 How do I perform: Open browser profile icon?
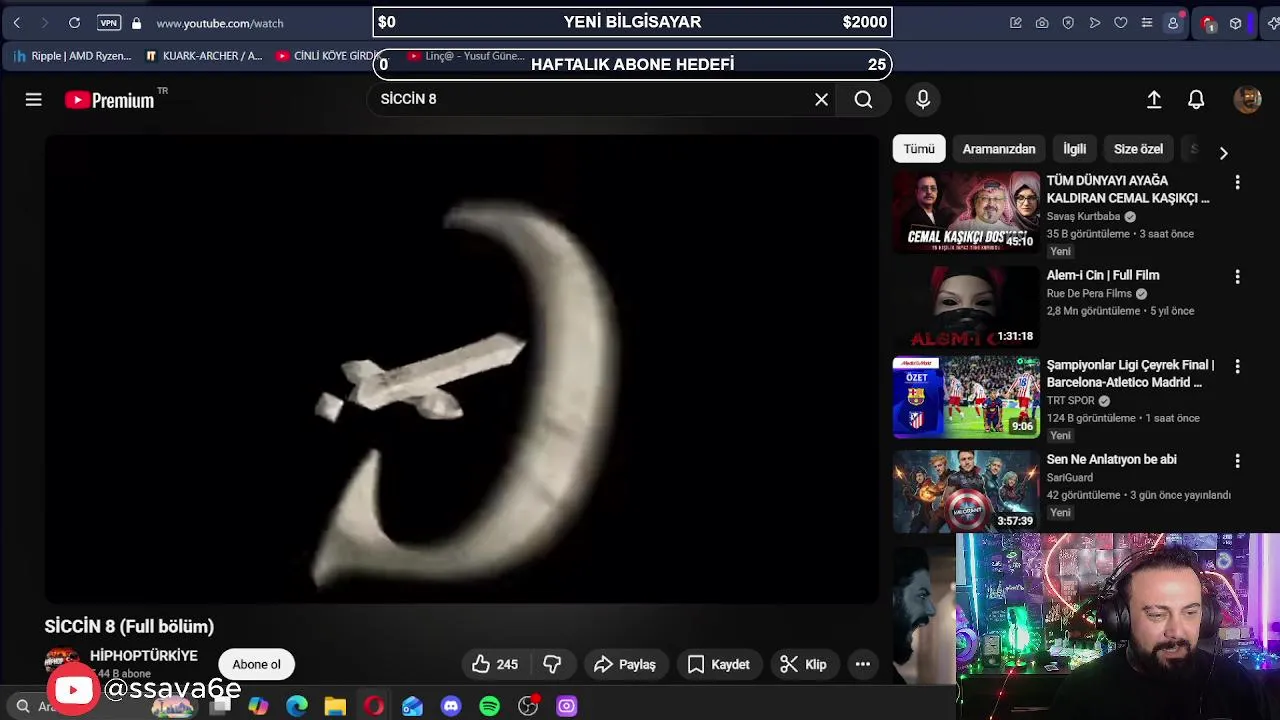(1173, 22)
